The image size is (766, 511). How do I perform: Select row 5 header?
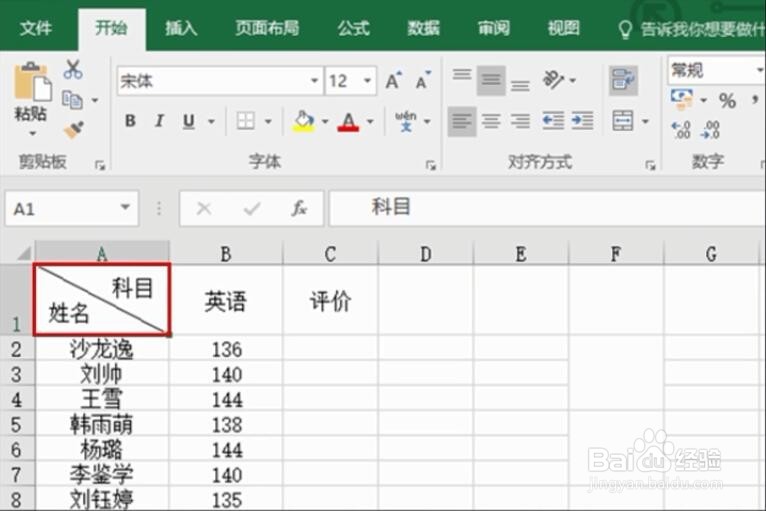click(17, 424)
